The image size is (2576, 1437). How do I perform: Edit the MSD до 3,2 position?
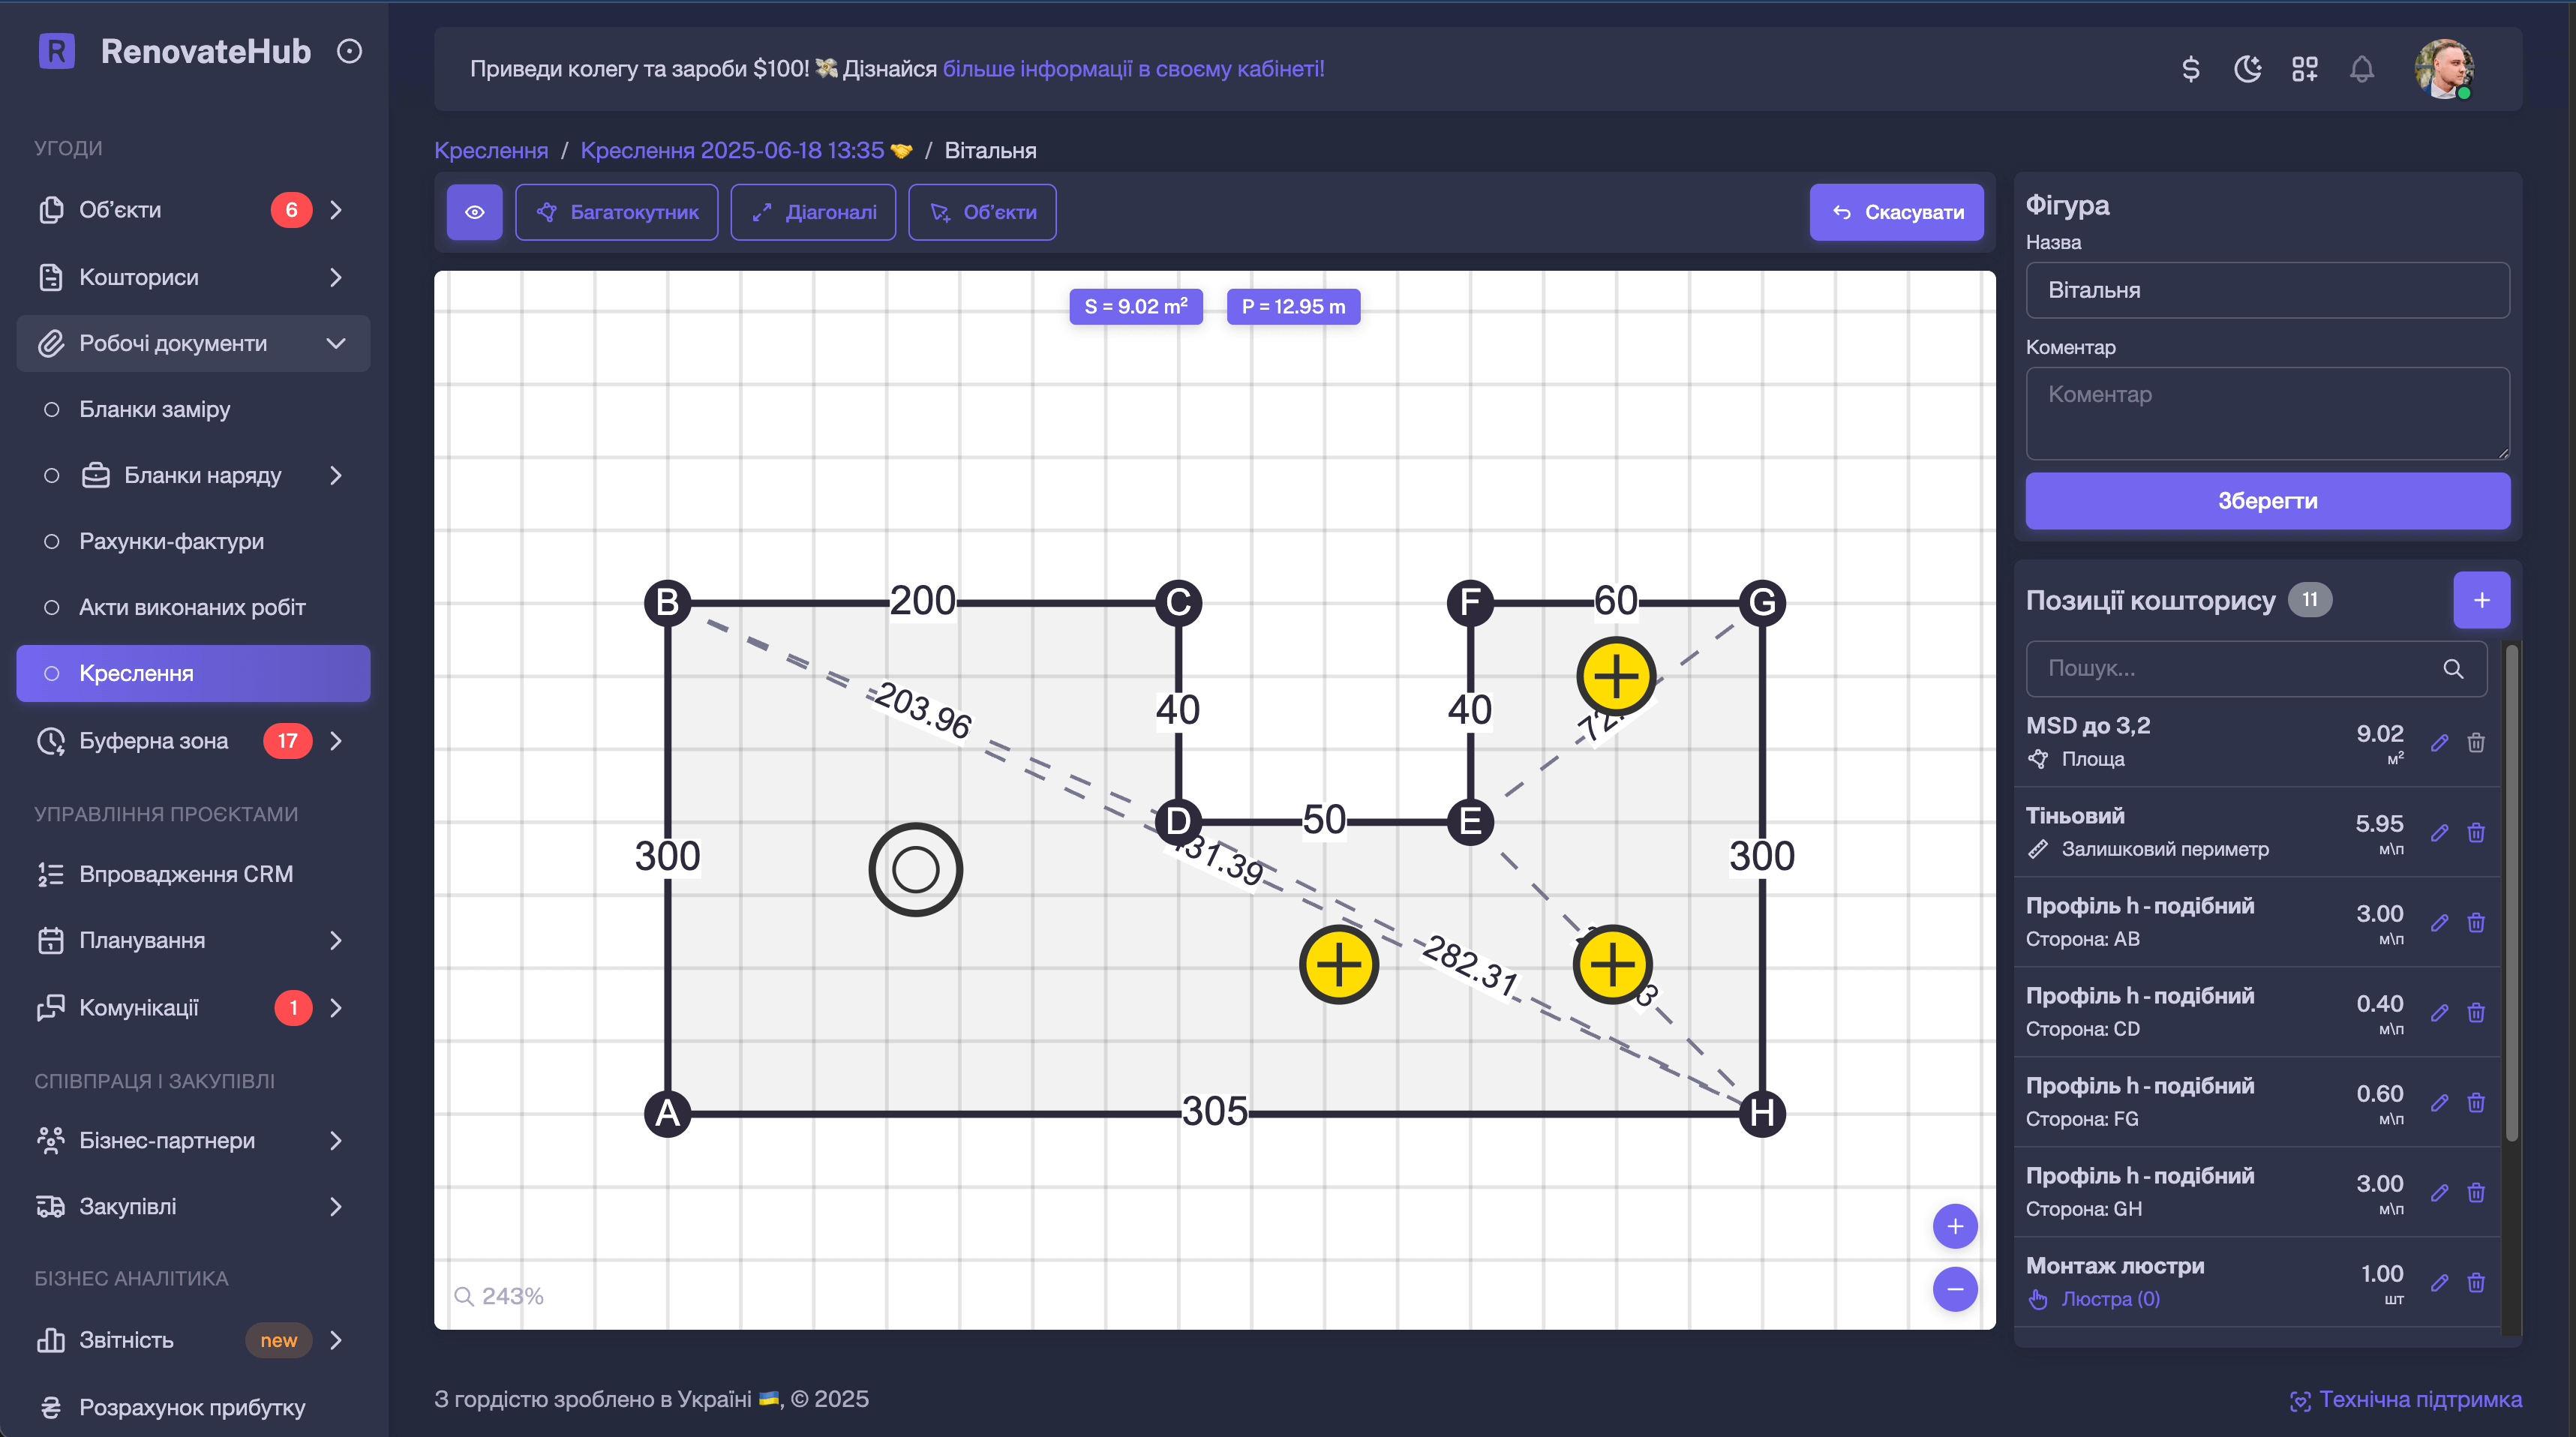tap(2439, 742)
